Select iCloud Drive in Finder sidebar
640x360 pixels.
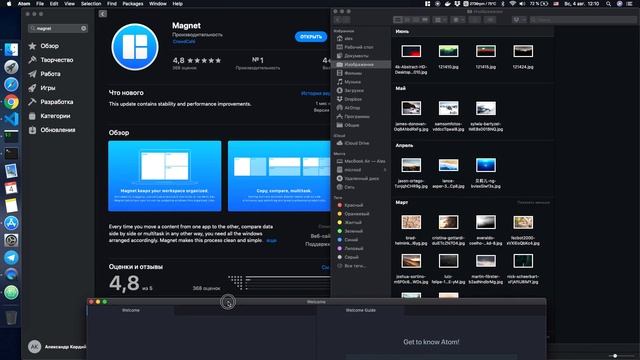pos(357,143)
